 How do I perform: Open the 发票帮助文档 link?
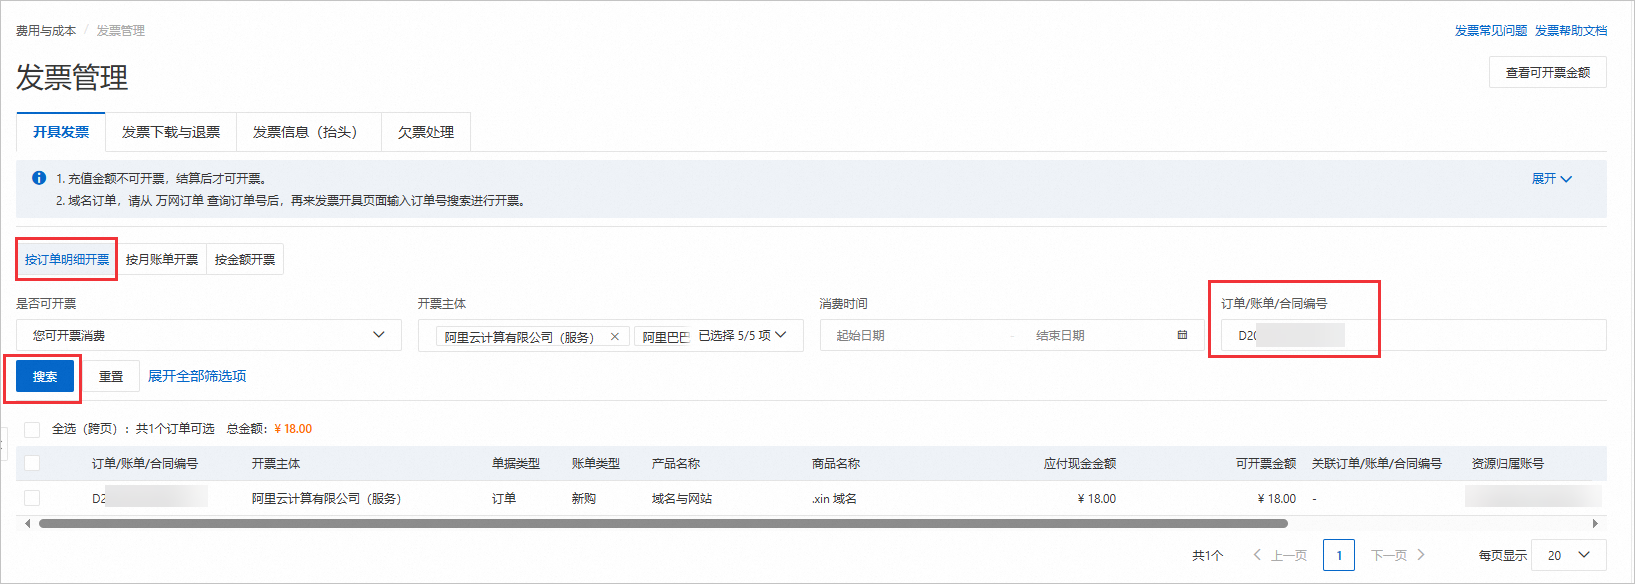(x=1571, y=31)
